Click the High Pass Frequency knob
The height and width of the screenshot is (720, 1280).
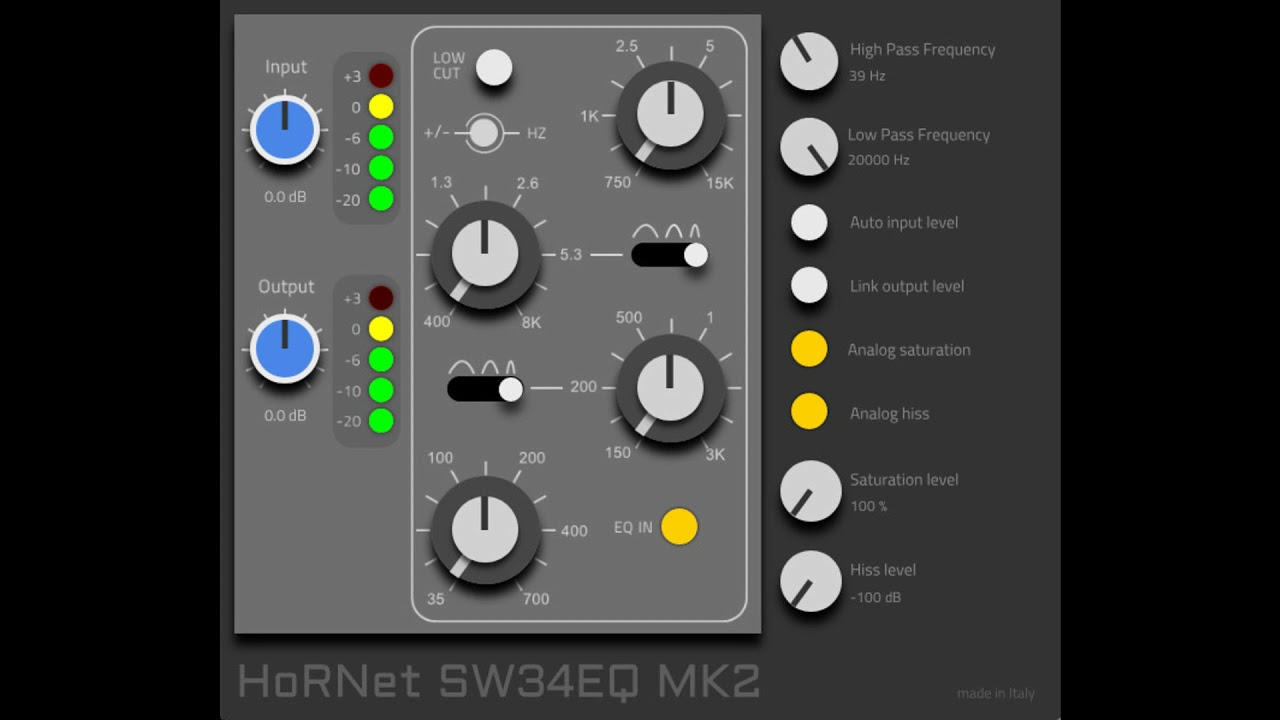click(809, 61)
